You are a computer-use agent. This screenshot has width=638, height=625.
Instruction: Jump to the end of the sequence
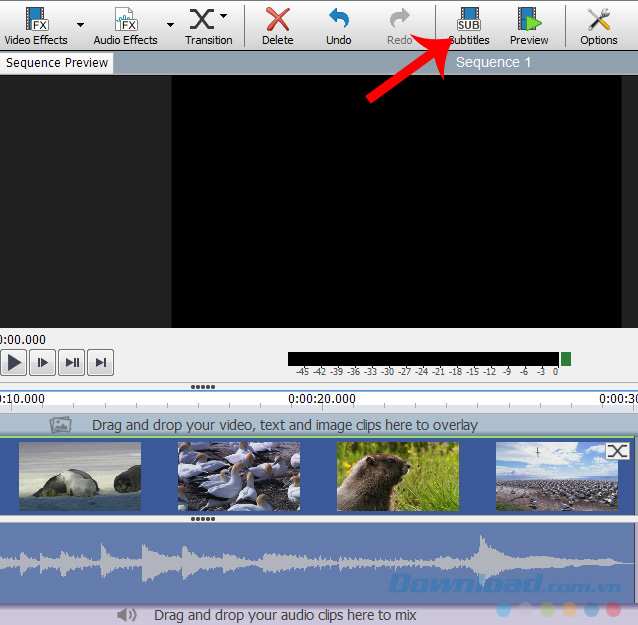[102, 362]
